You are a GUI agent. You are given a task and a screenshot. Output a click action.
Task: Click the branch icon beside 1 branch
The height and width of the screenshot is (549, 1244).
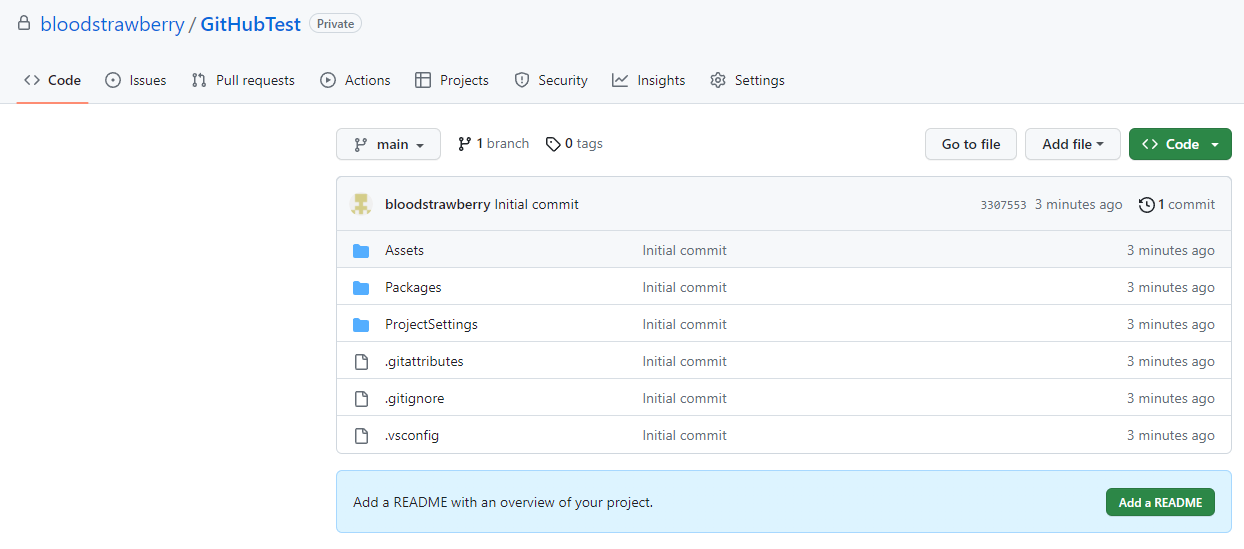click(464, 144)
